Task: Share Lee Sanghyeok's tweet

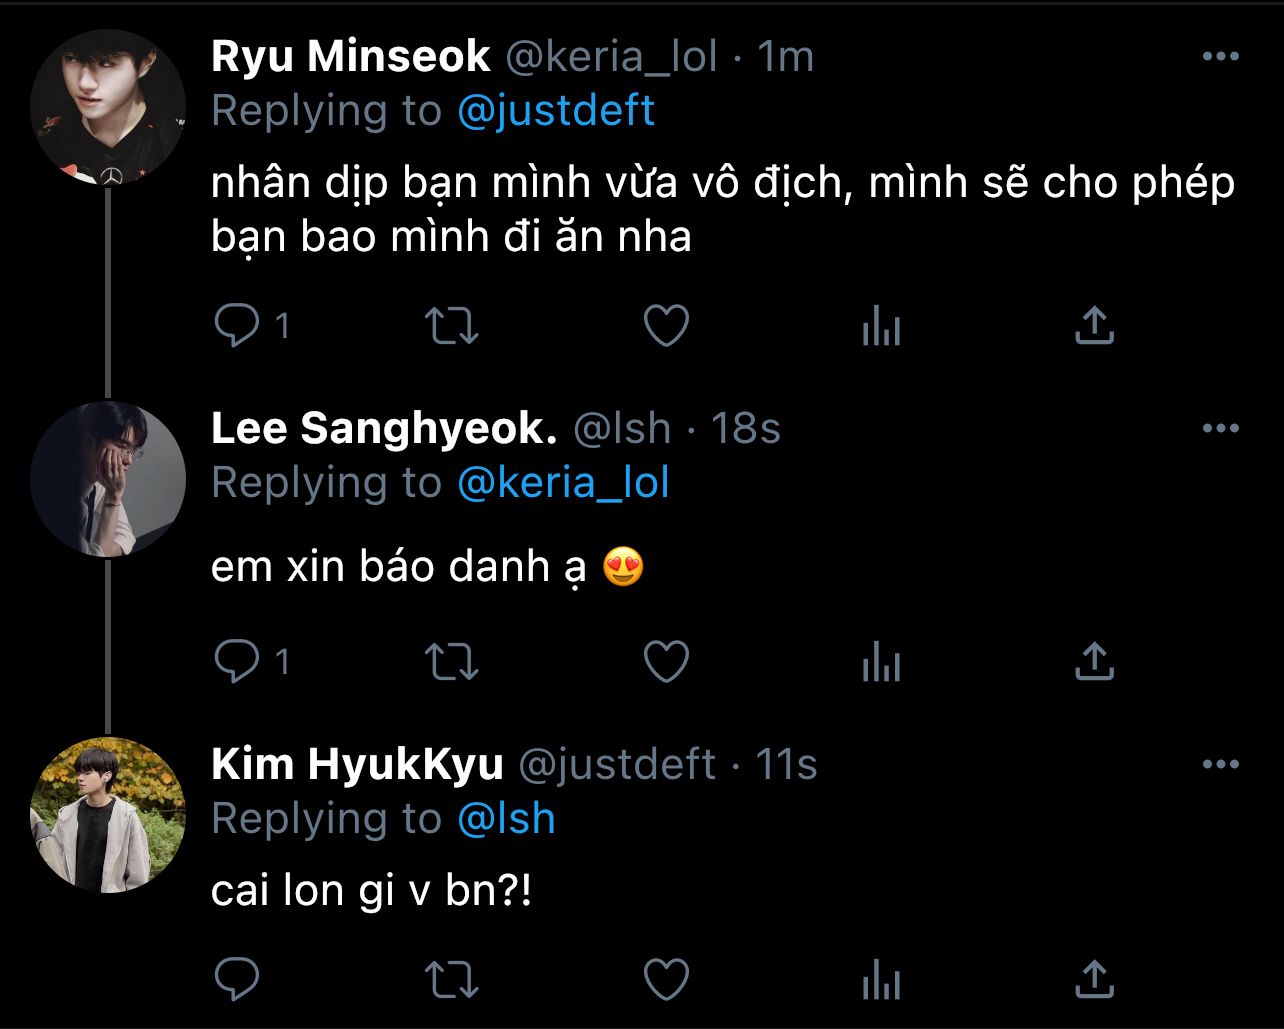Action: tap(1094, 661)
